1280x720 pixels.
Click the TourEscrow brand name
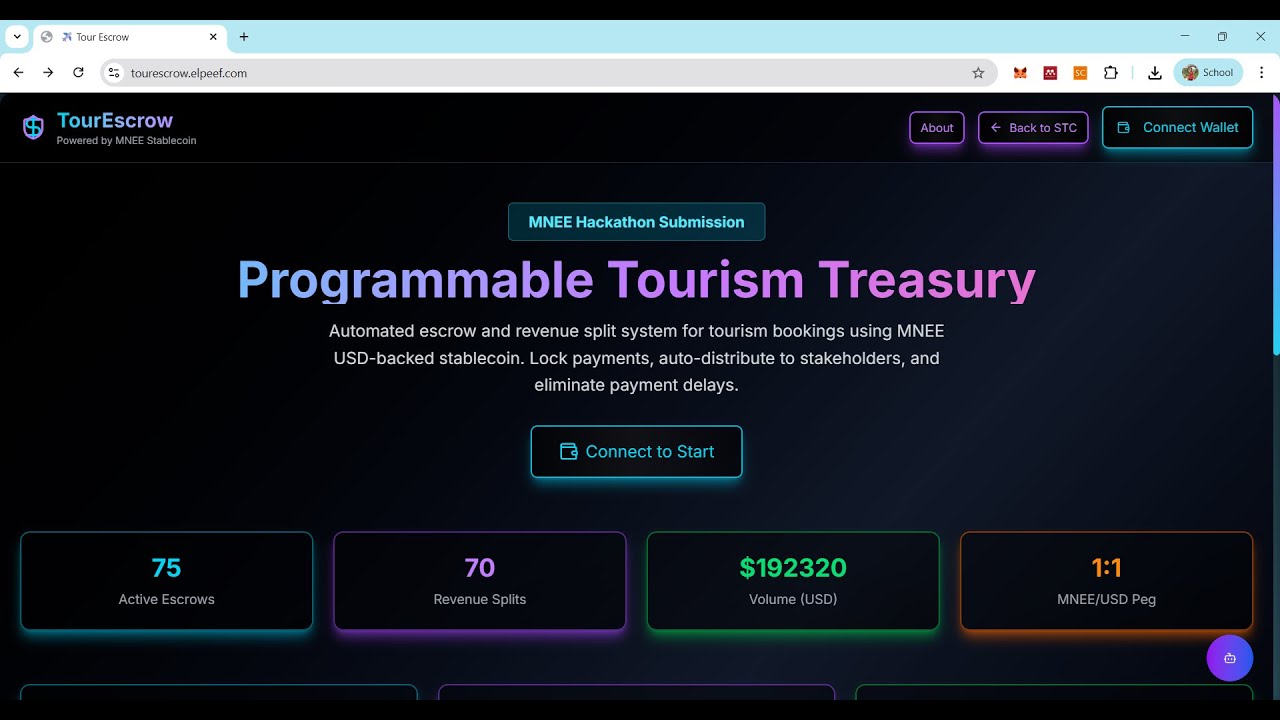115,120
